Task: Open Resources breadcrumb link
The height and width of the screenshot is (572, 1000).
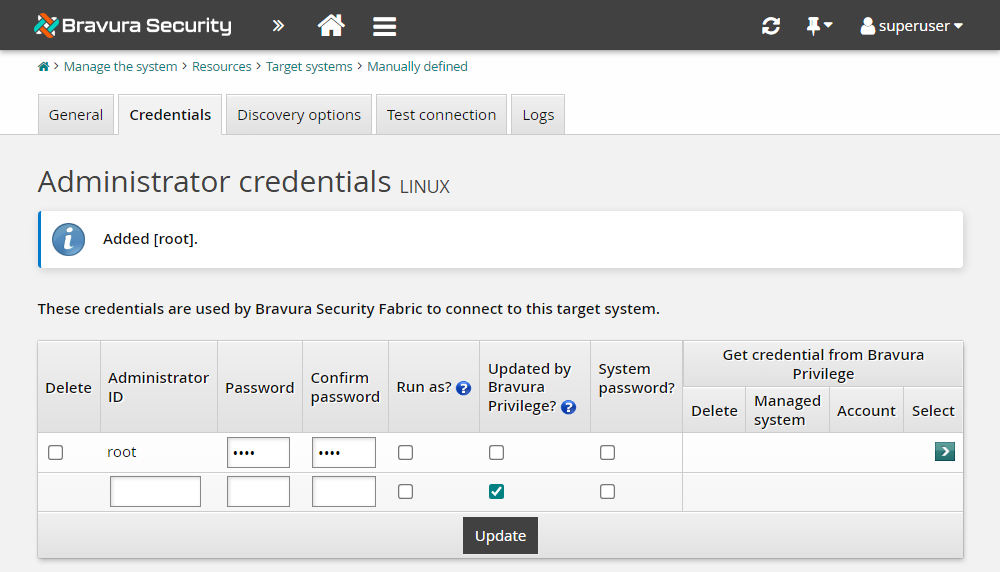Action: 221,66
